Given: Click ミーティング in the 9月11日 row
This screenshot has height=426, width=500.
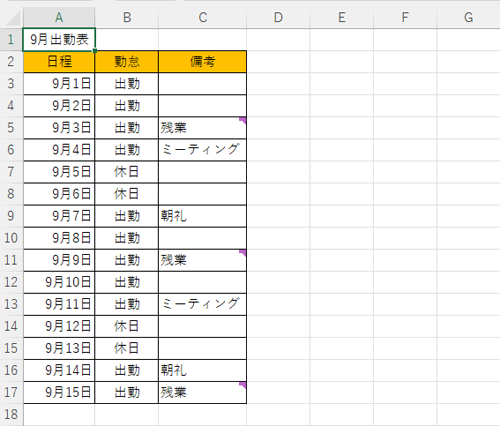Looking at the screenshot, I should click(x=203, y=304).
